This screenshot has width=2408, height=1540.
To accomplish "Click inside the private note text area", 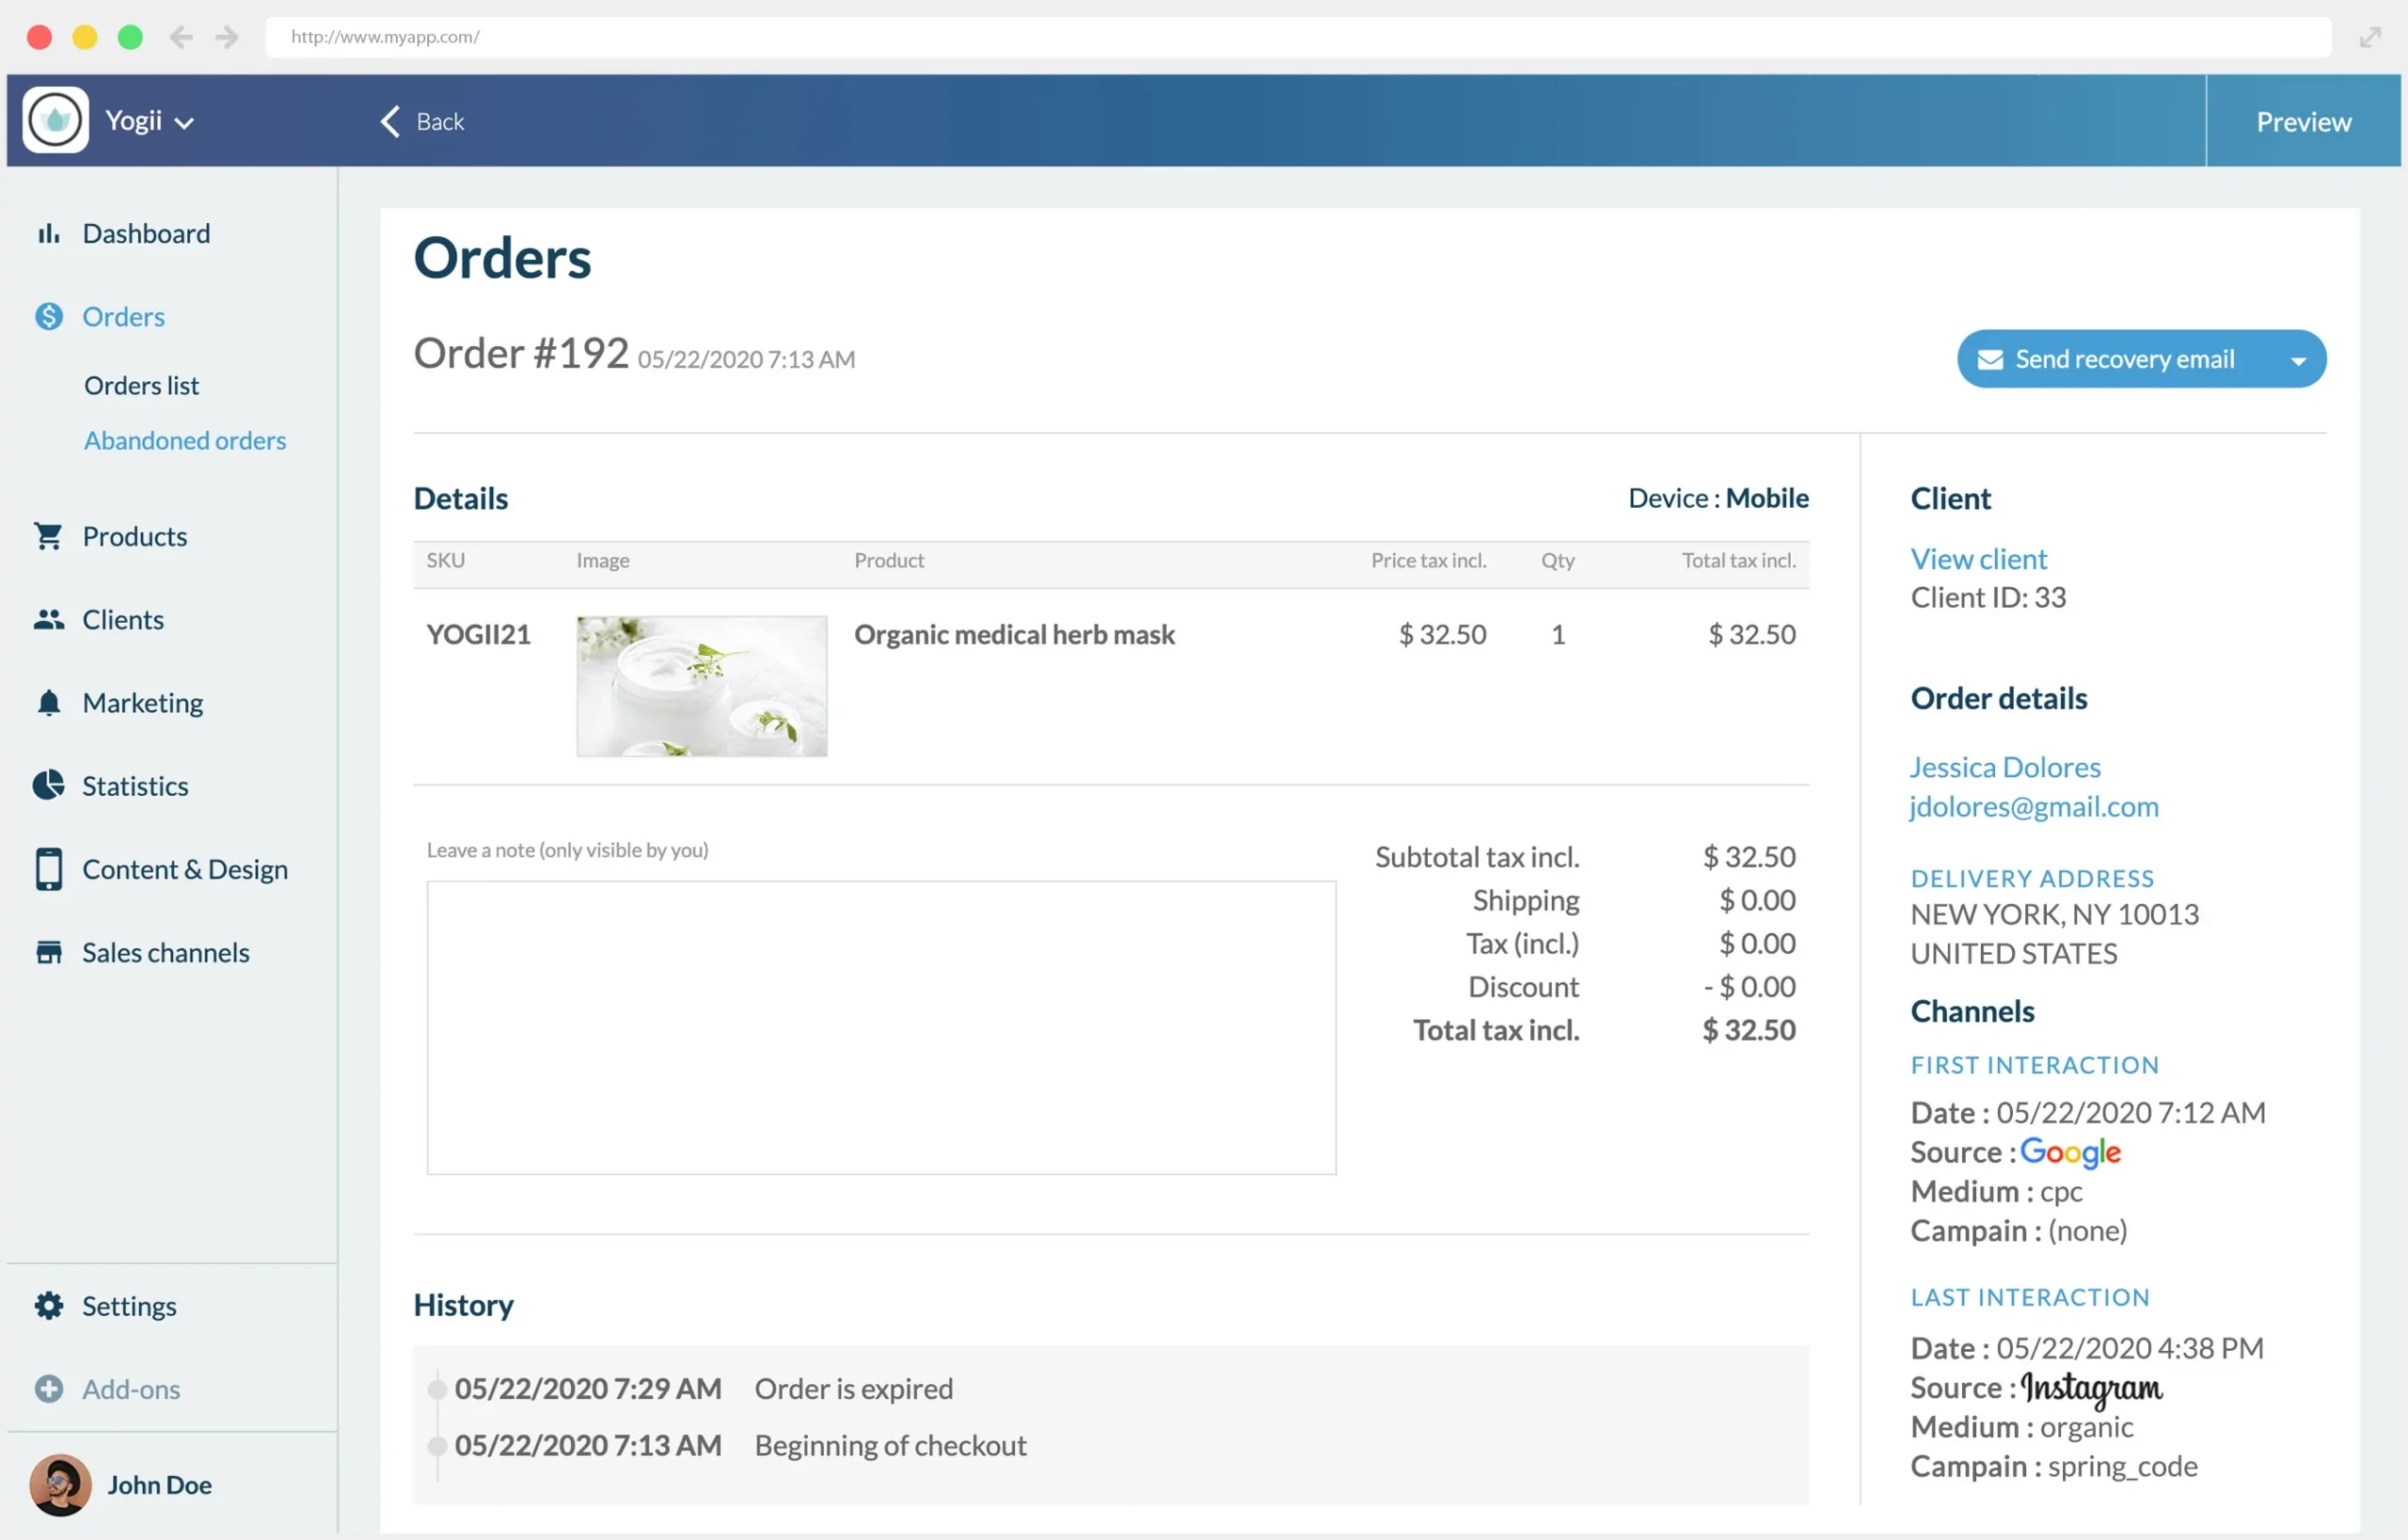I will pos(880,1027).
